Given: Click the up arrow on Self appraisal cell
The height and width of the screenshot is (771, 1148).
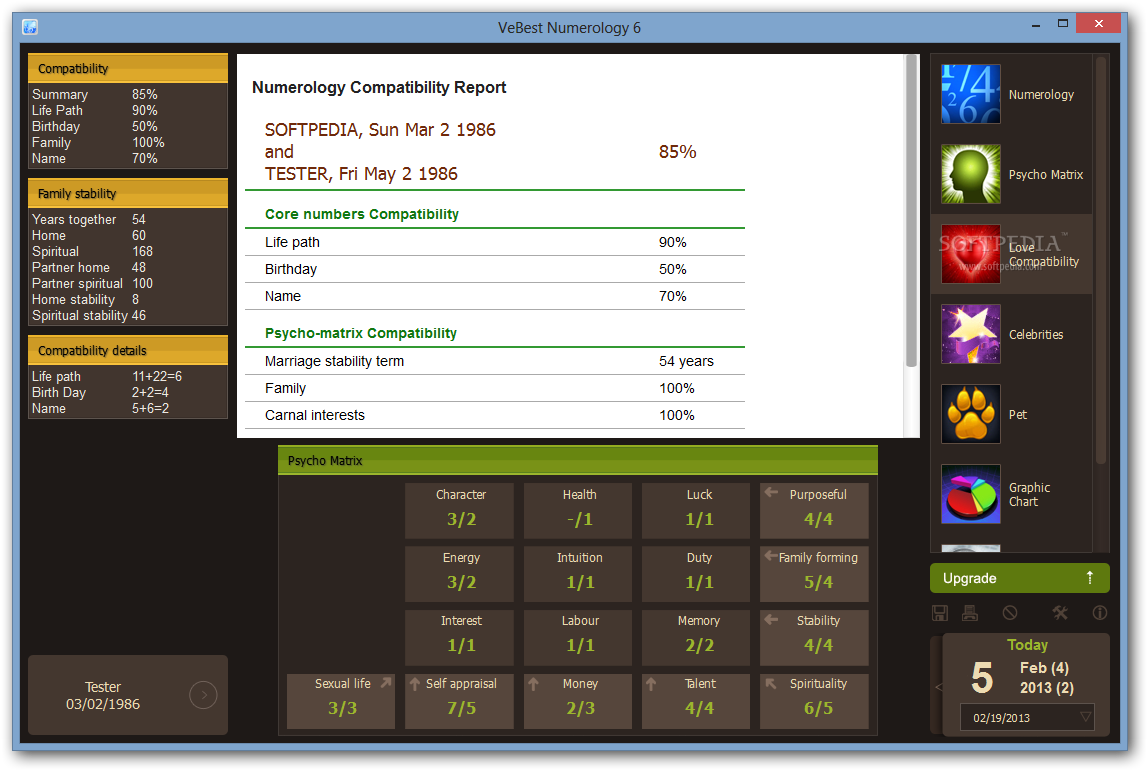Looking at the screenshot, I should pyautogui.click(x=415, y=684).
